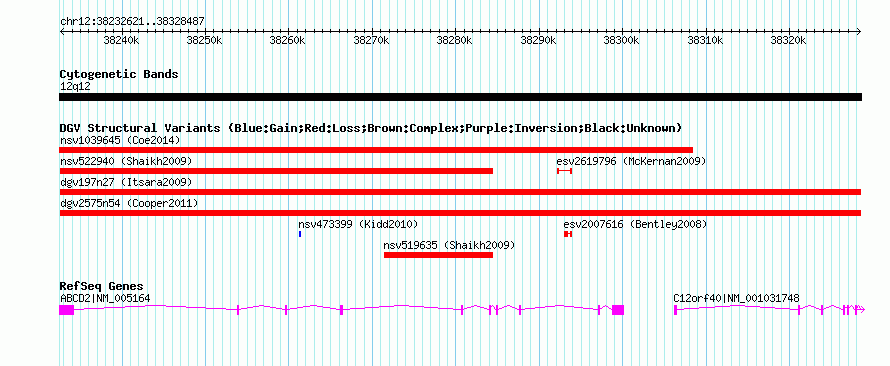Click the ABCD2|NM_005164 gene label

[x=105, y=298]
